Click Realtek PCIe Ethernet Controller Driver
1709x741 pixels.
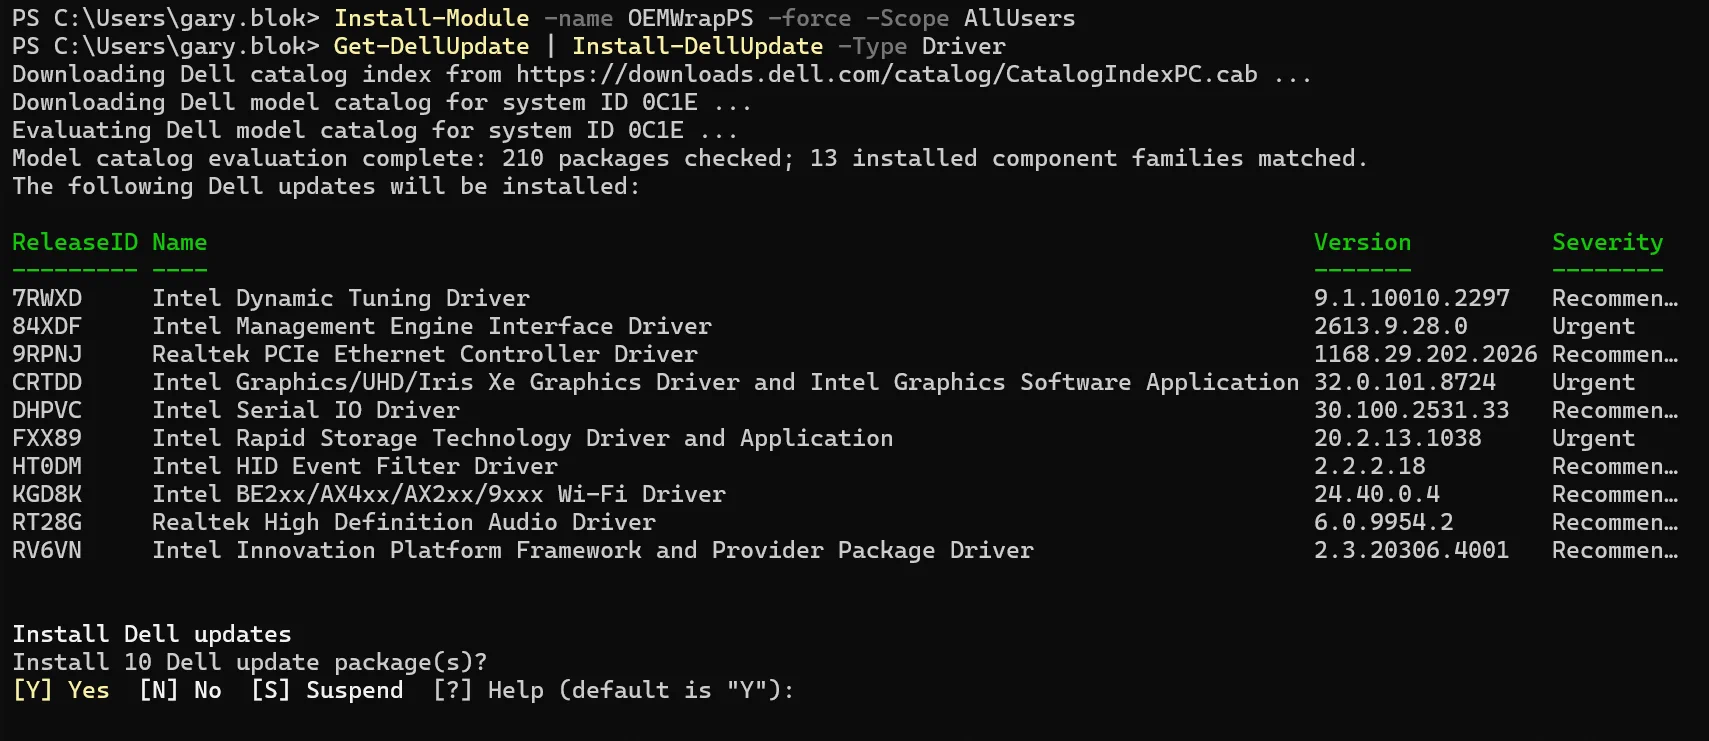[x=425, y=354]
